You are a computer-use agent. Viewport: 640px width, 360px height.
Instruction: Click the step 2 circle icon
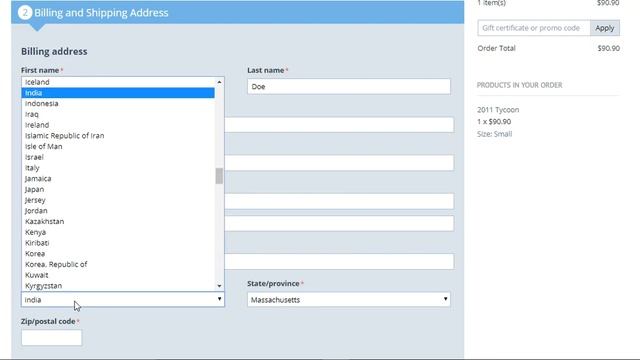point(25,13)
